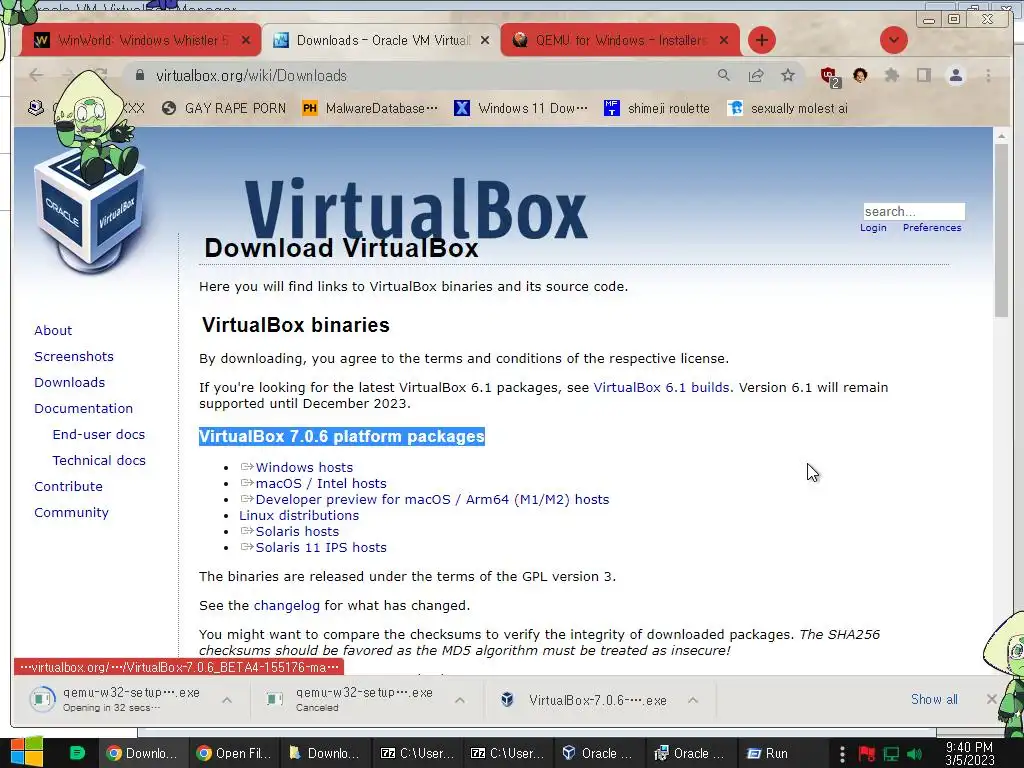Switch to Chrome Open Fil… taskbar window
Screen dimensions: 1024x768
coord(234,753)
